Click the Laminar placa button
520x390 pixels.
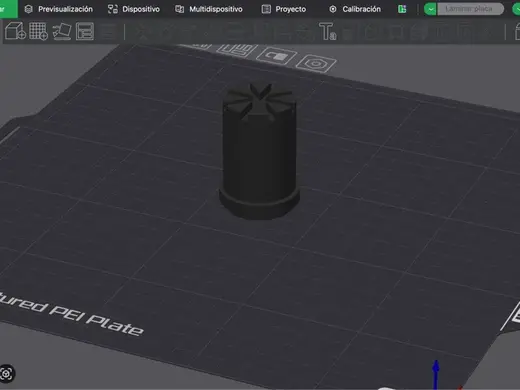(470, 9)
